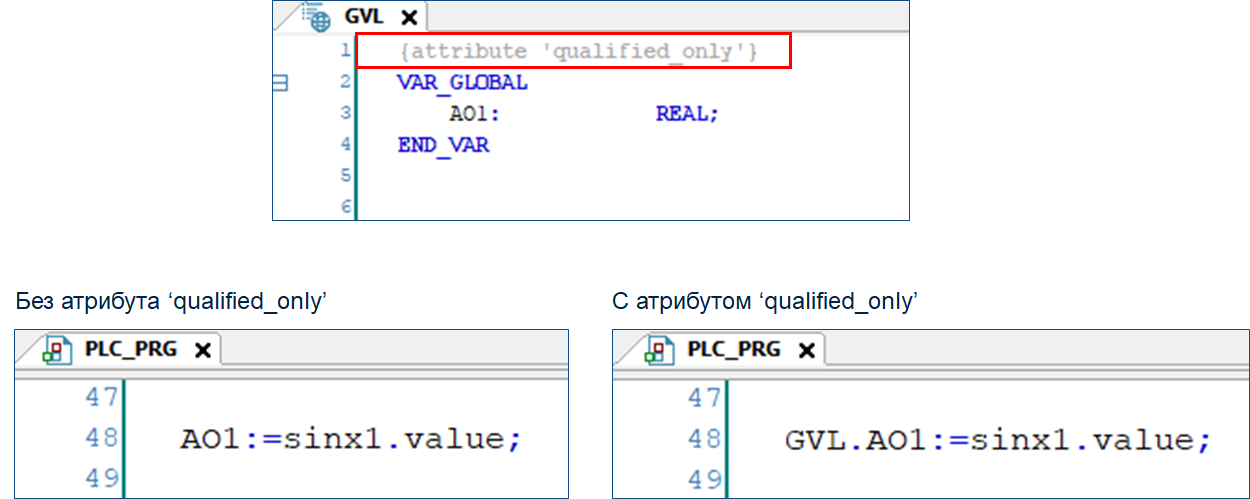Close the right PLC_PRG tab

point(805,349)
